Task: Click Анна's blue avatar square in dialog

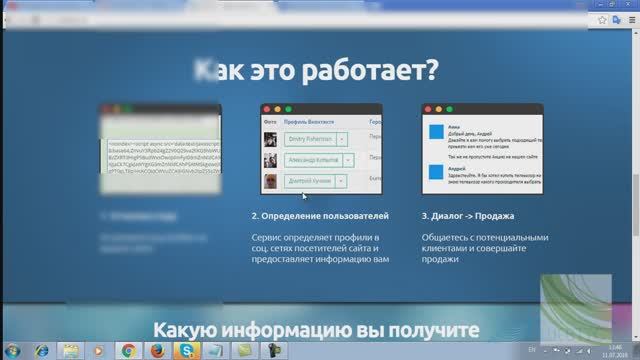Action: click(x=436, y=132)
